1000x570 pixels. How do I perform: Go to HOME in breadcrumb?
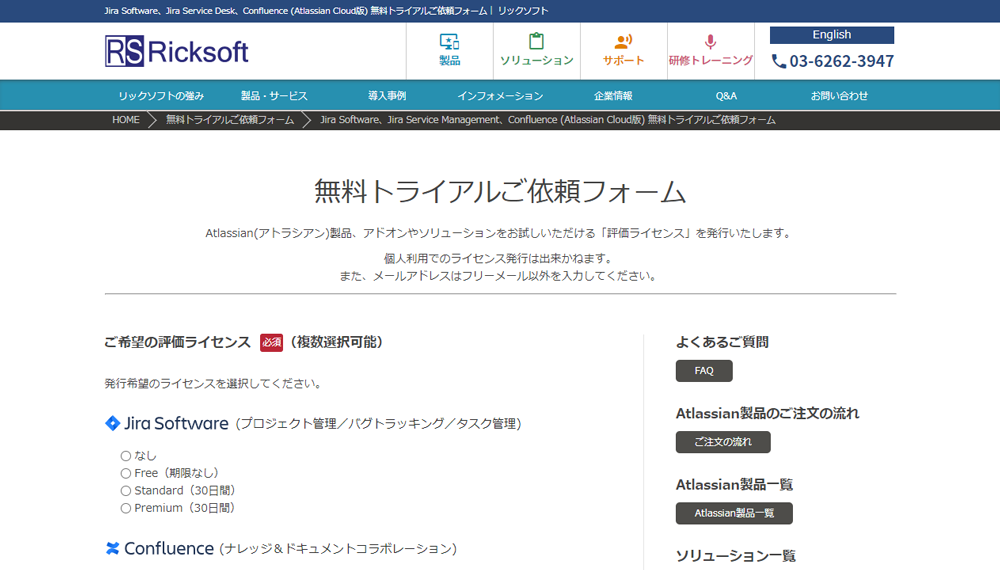126,120
